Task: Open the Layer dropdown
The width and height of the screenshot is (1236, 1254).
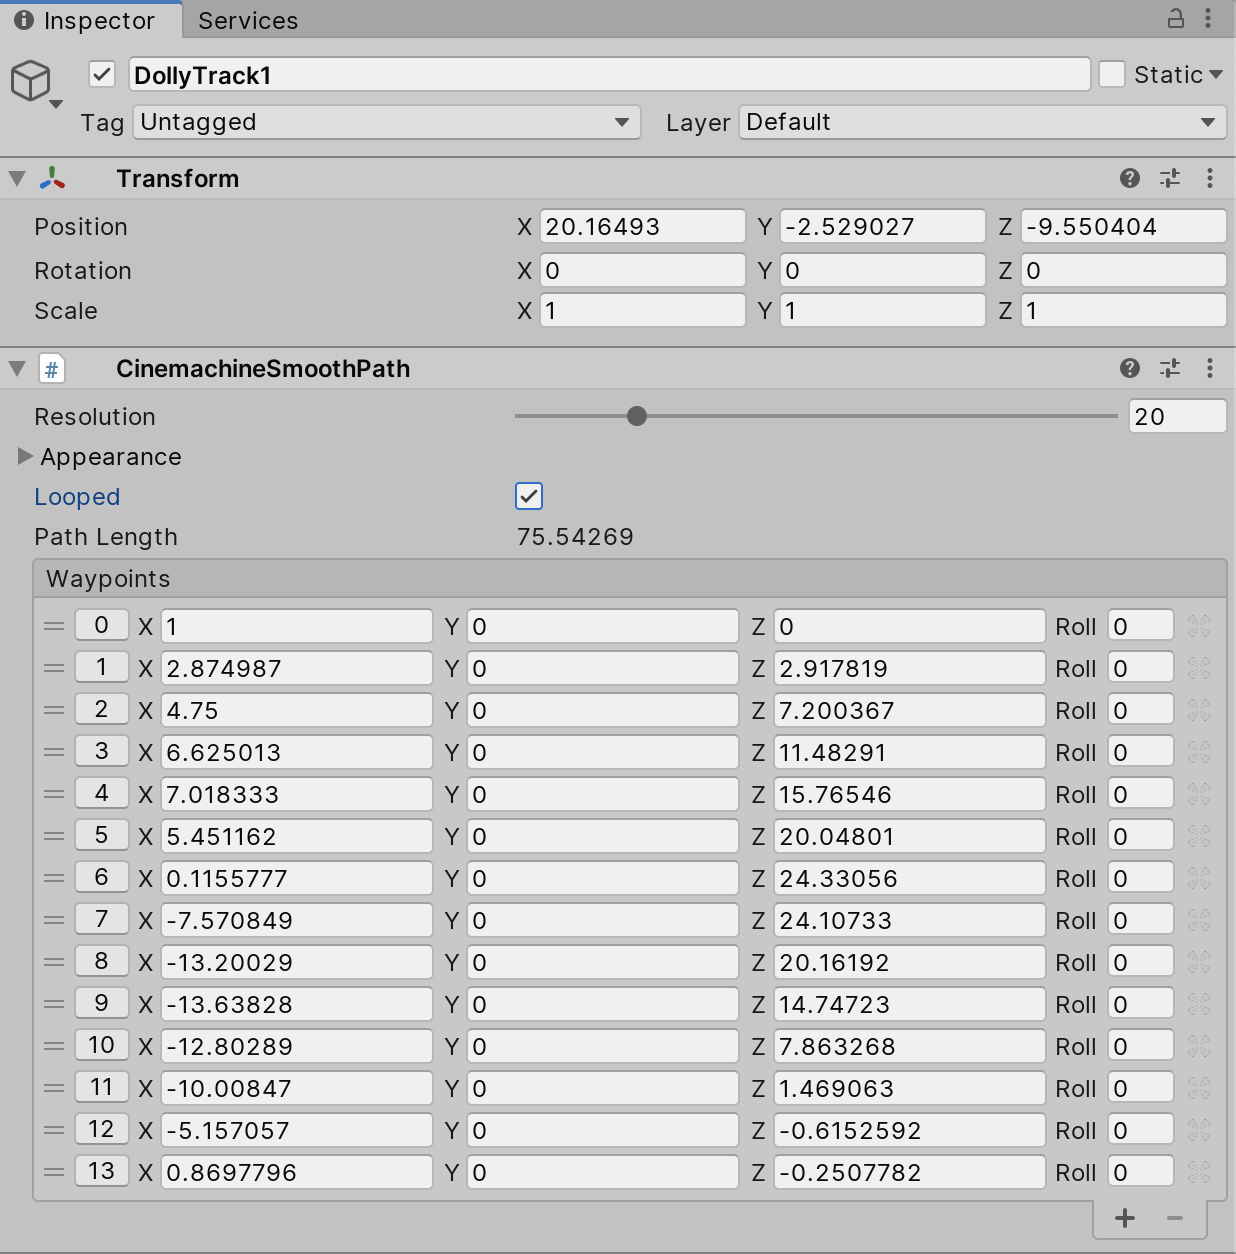Action: [x=982, y=122]
